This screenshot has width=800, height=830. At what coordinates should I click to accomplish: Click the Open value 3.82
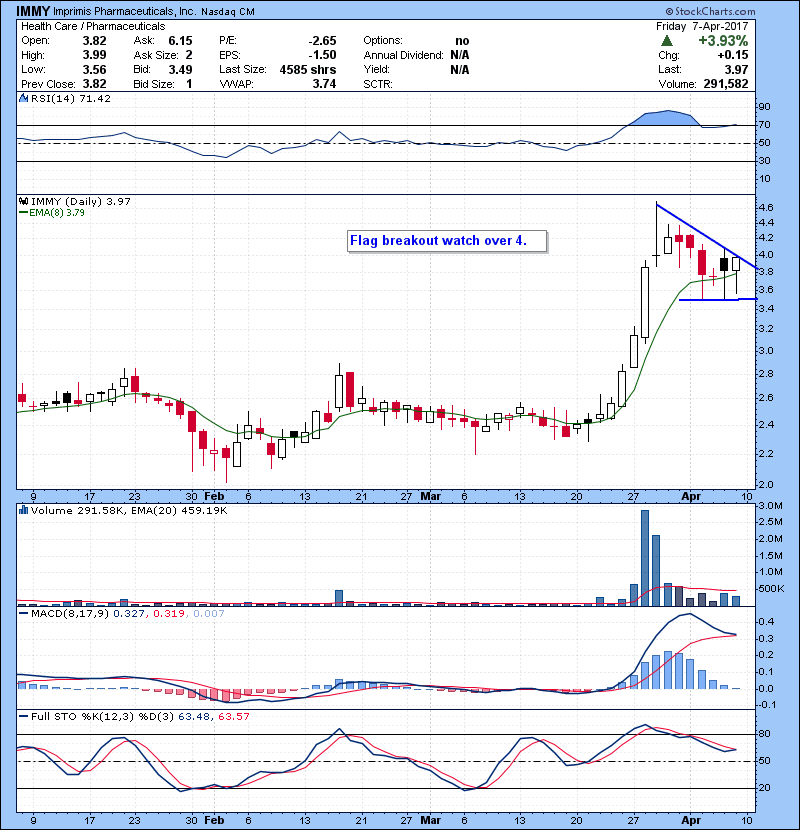(94, 41)
